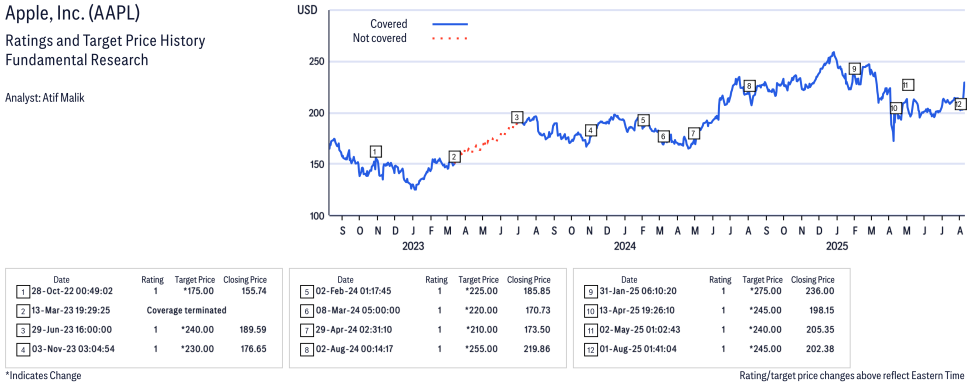Click marker 2 on the price chart

coord(455,157)
